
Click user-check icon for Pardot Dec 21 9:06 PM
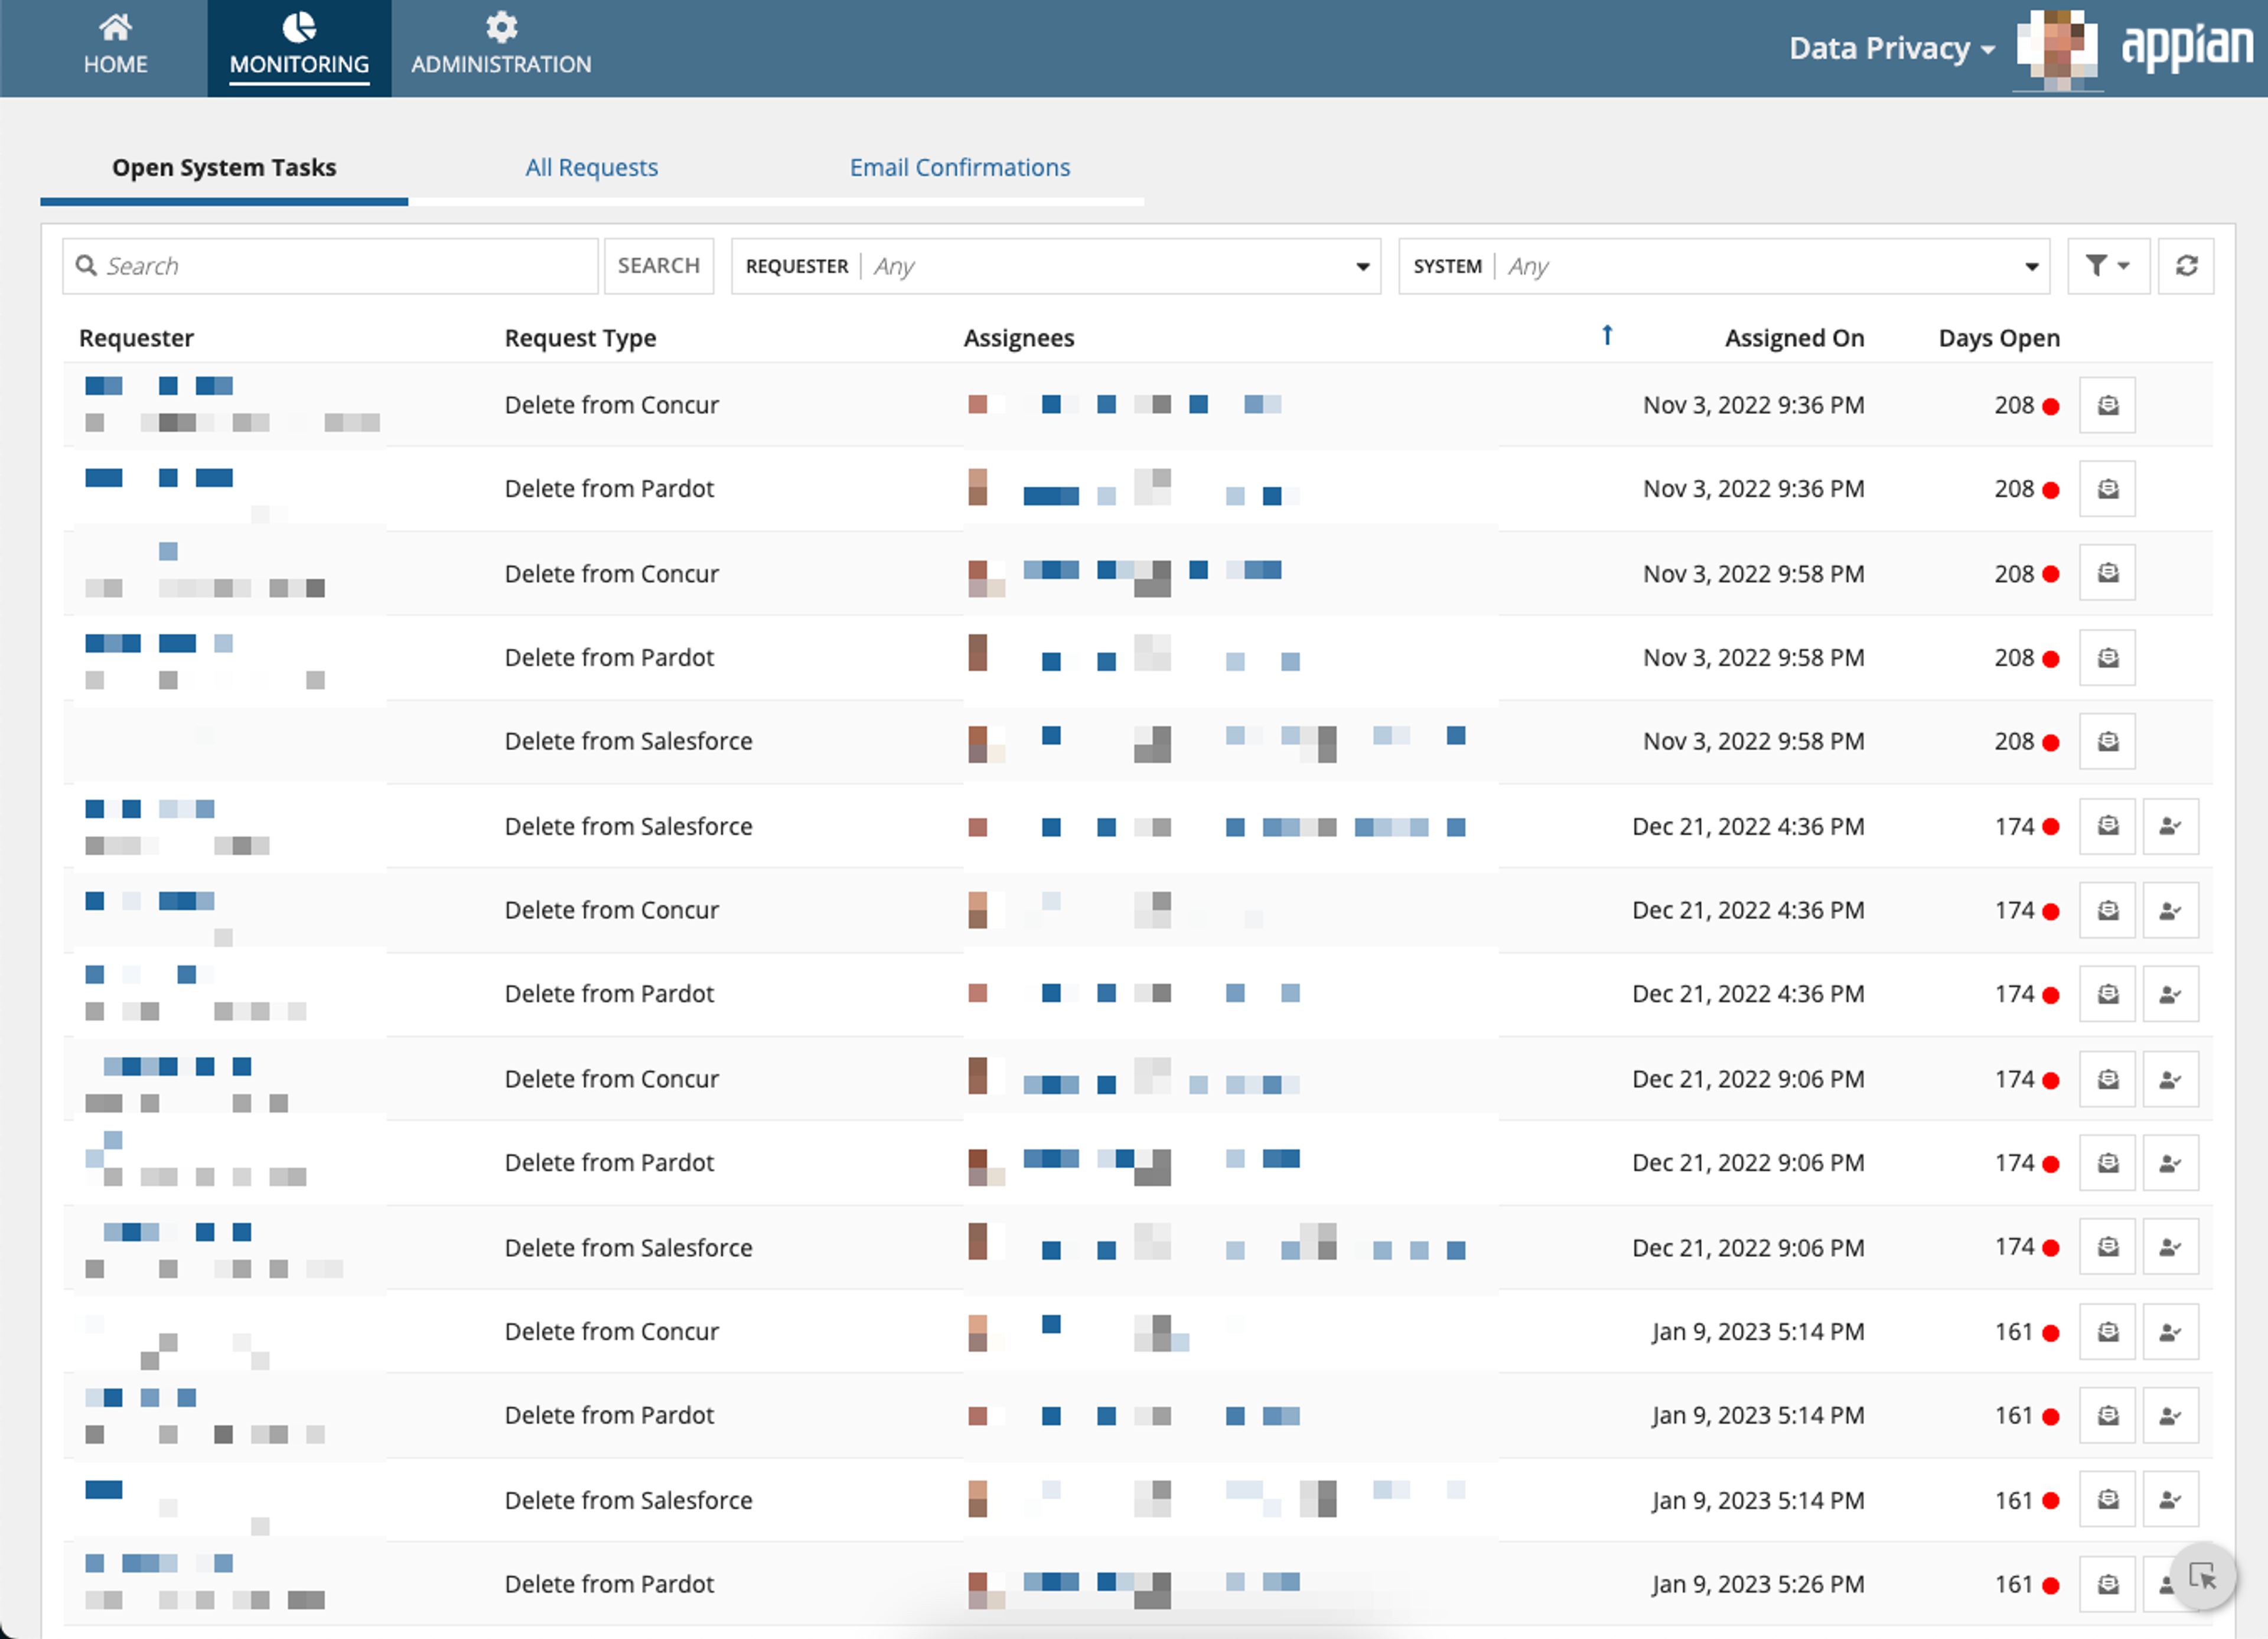pyautogui.click(x=2170, y=1163)
